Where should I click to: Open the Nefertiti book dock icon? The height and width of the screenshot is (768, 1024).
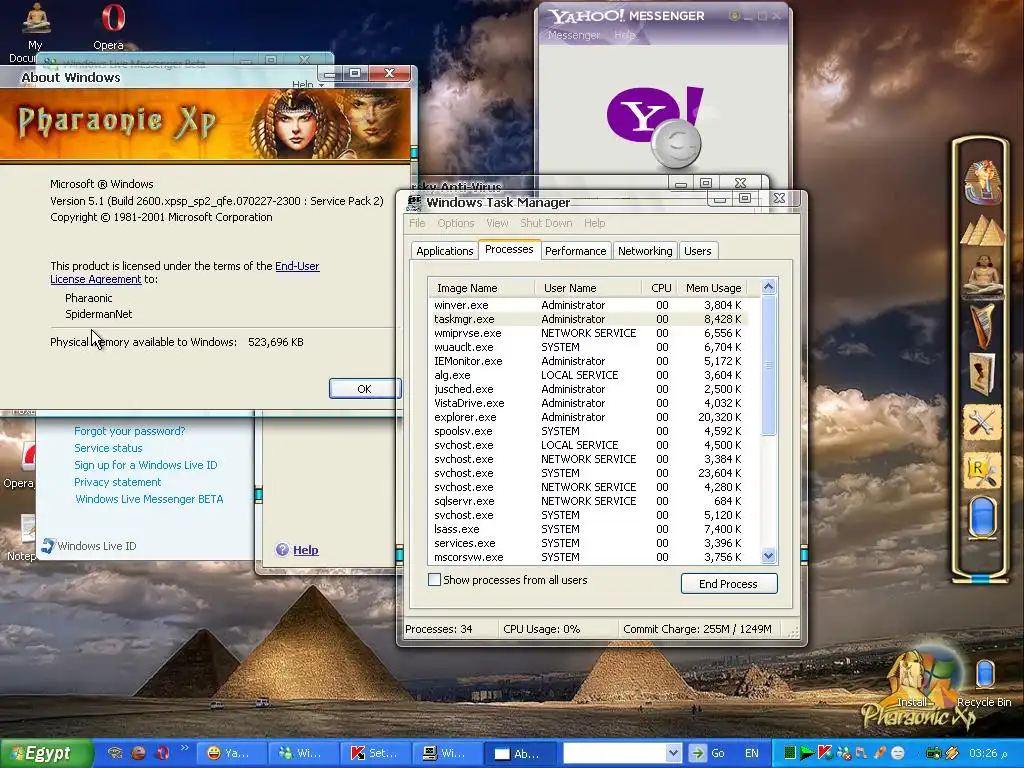tap(983, 373)
